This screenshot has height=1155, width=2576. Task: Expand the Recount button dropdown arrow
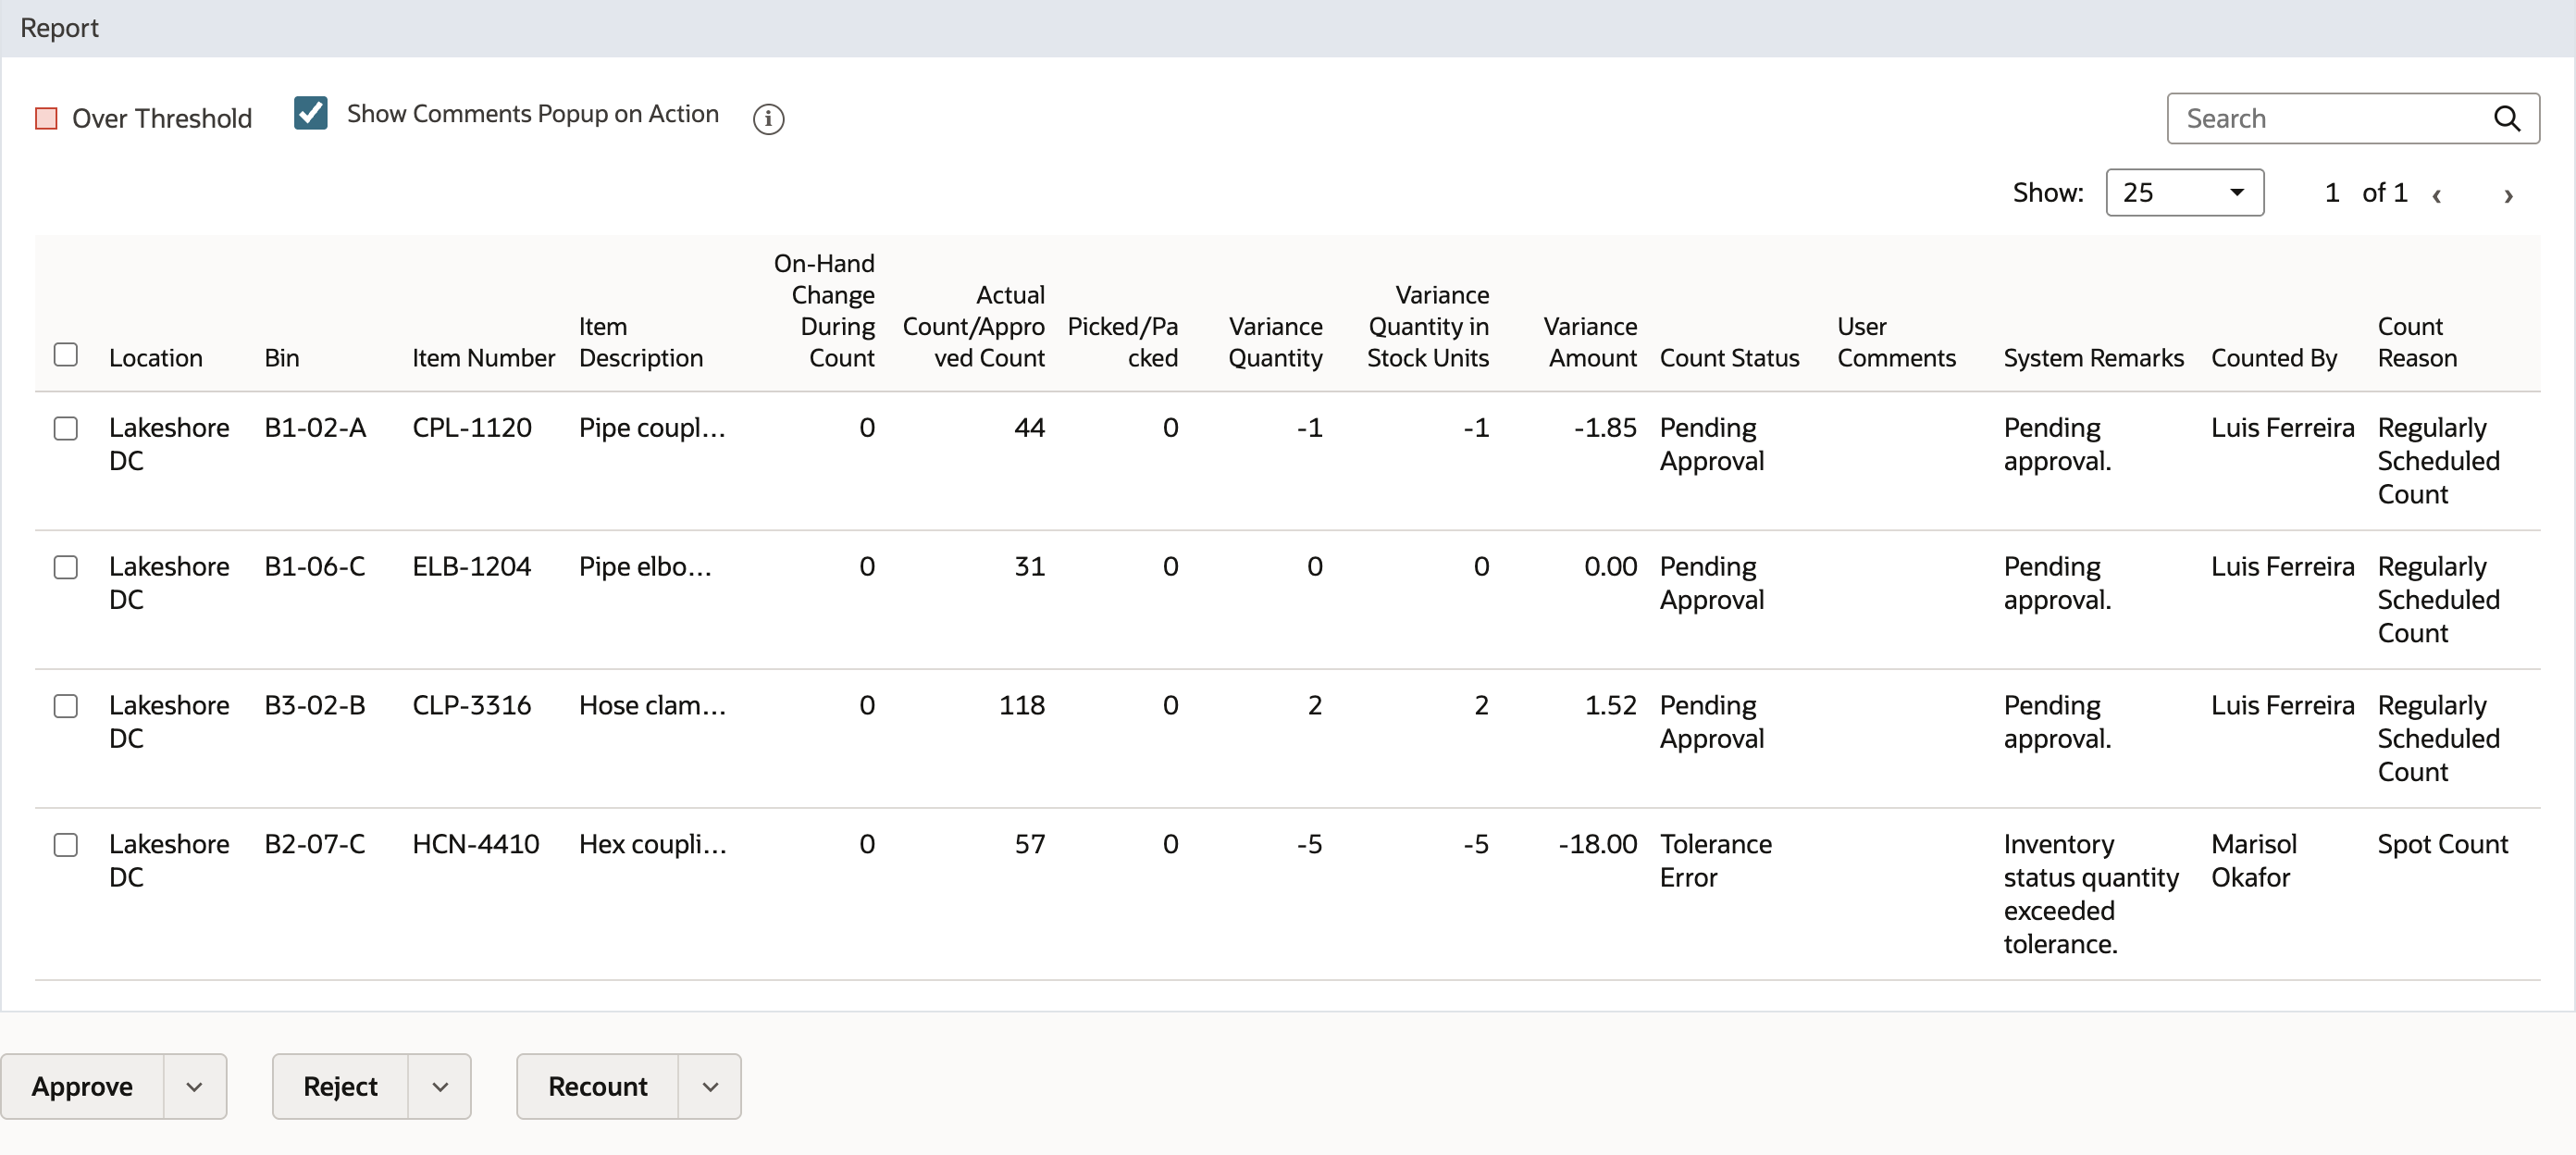point(710,1086)
